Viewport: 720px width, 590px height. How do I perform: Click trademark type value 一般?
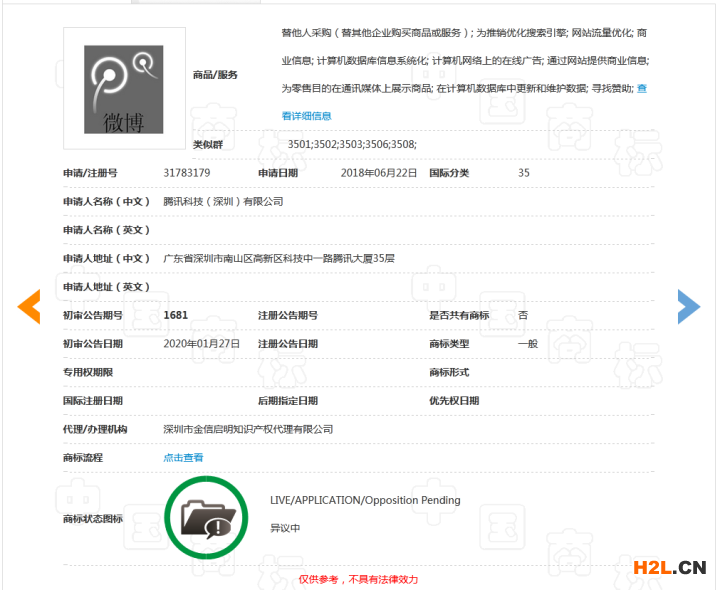tap(528, 343)
